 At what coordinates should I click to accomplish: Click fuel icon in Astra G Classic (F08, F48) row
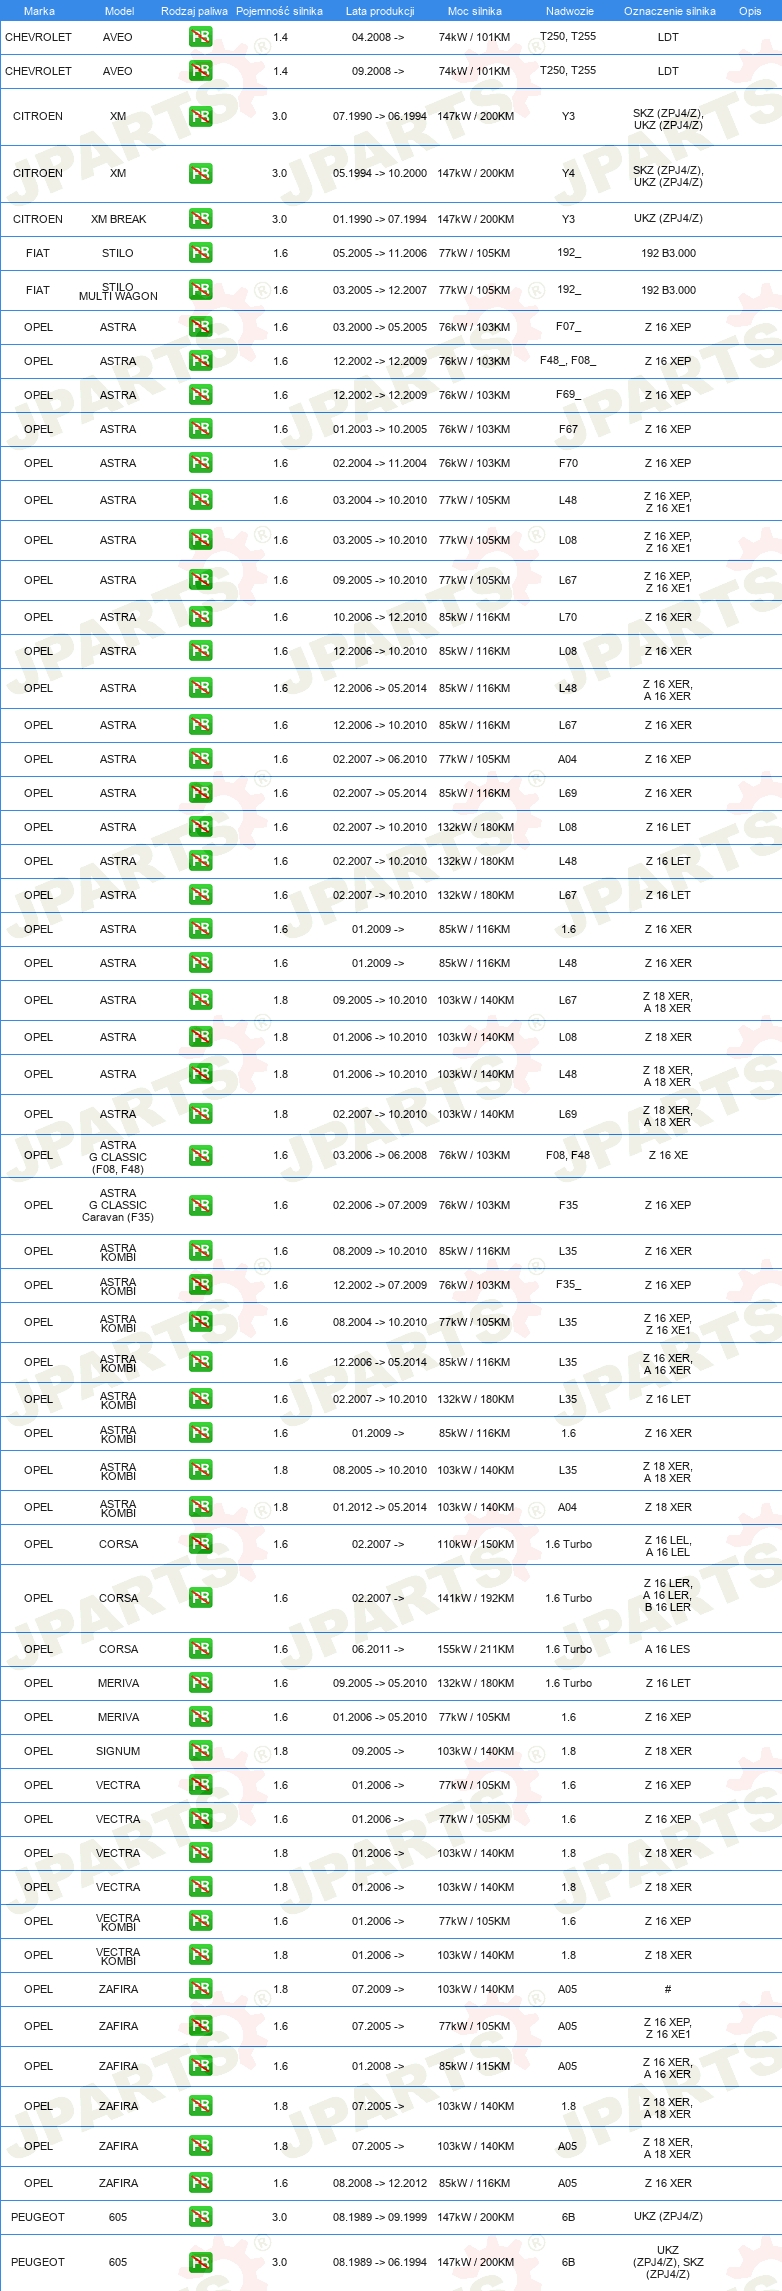tap(200, 1156)
